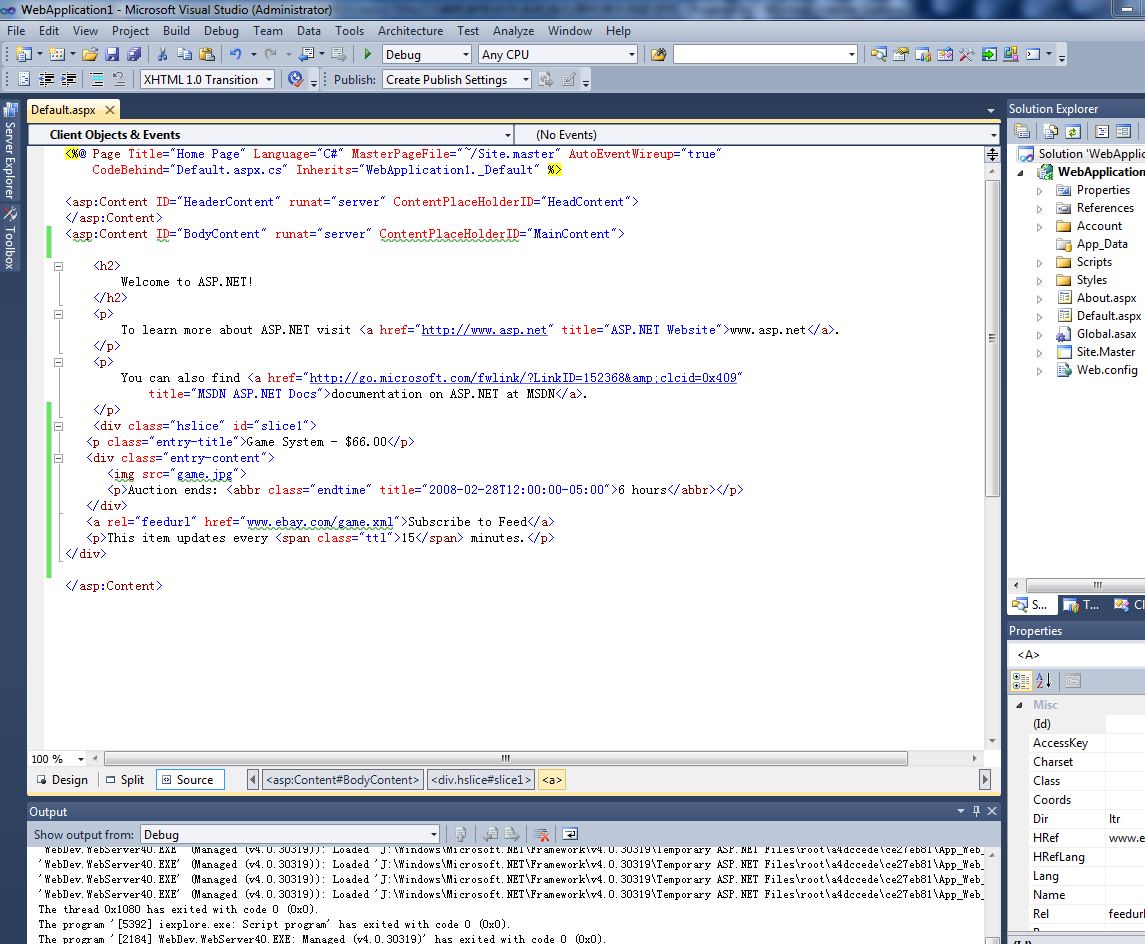Click the Add New Item toolbar icon
This screenshot has width=1145, height=944.
[x=56, y=55]
